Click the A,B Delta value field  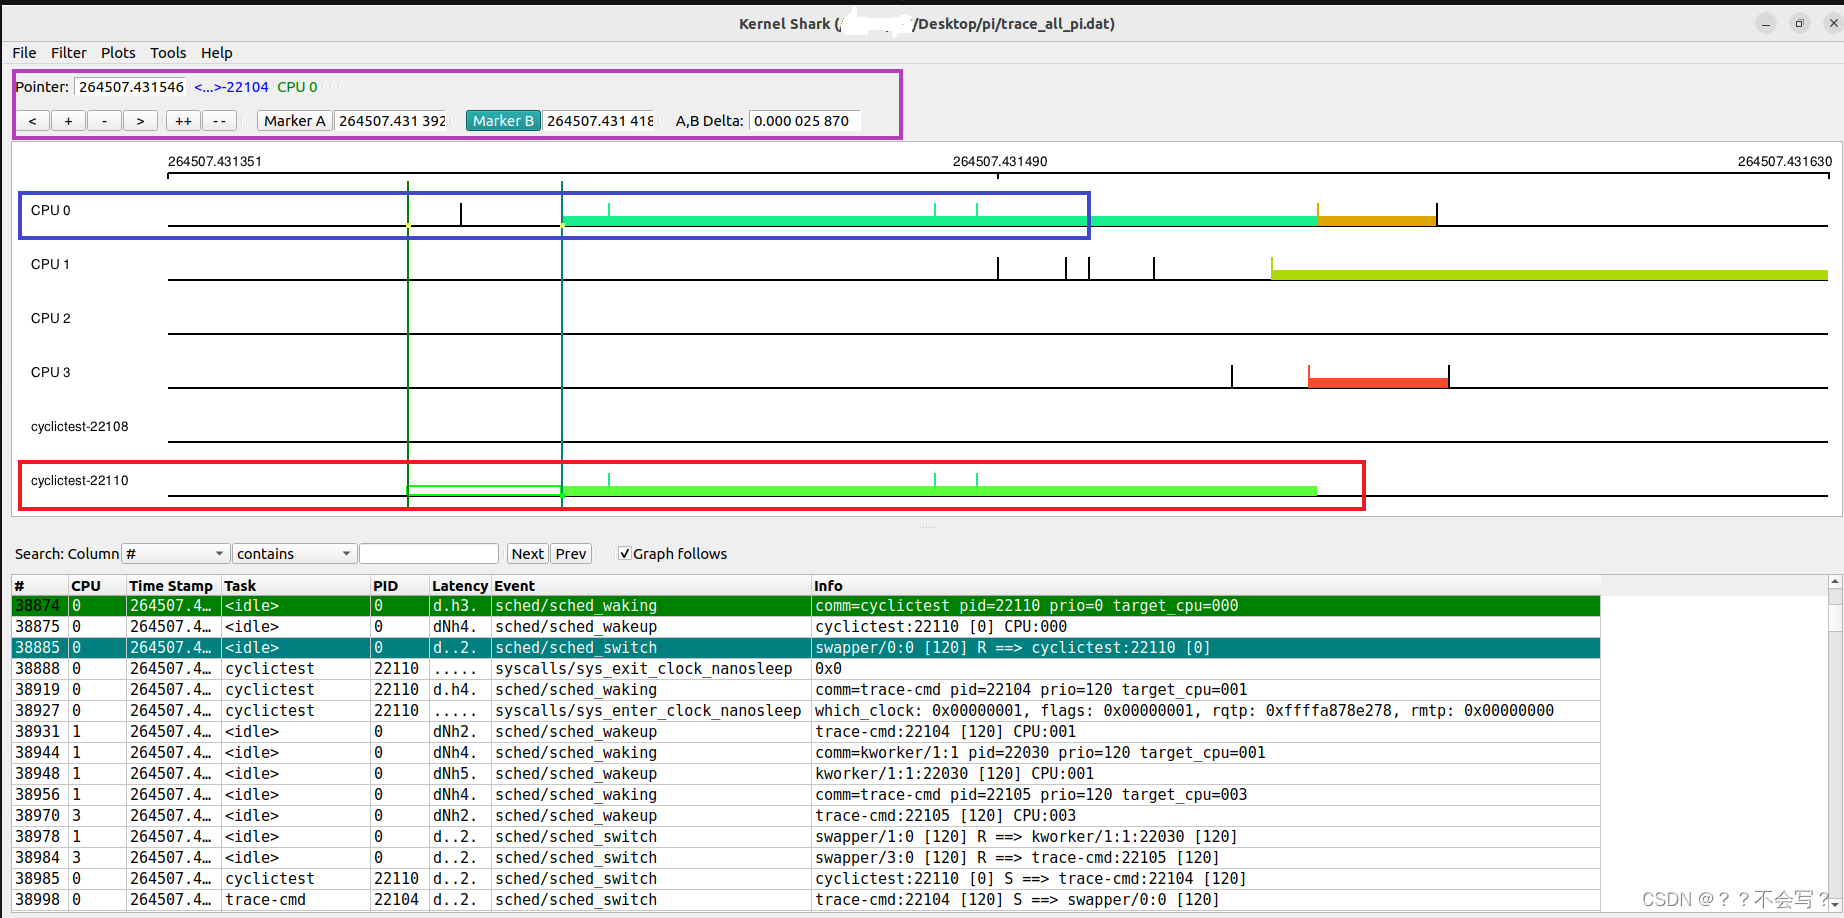click(x=804, y=120)
